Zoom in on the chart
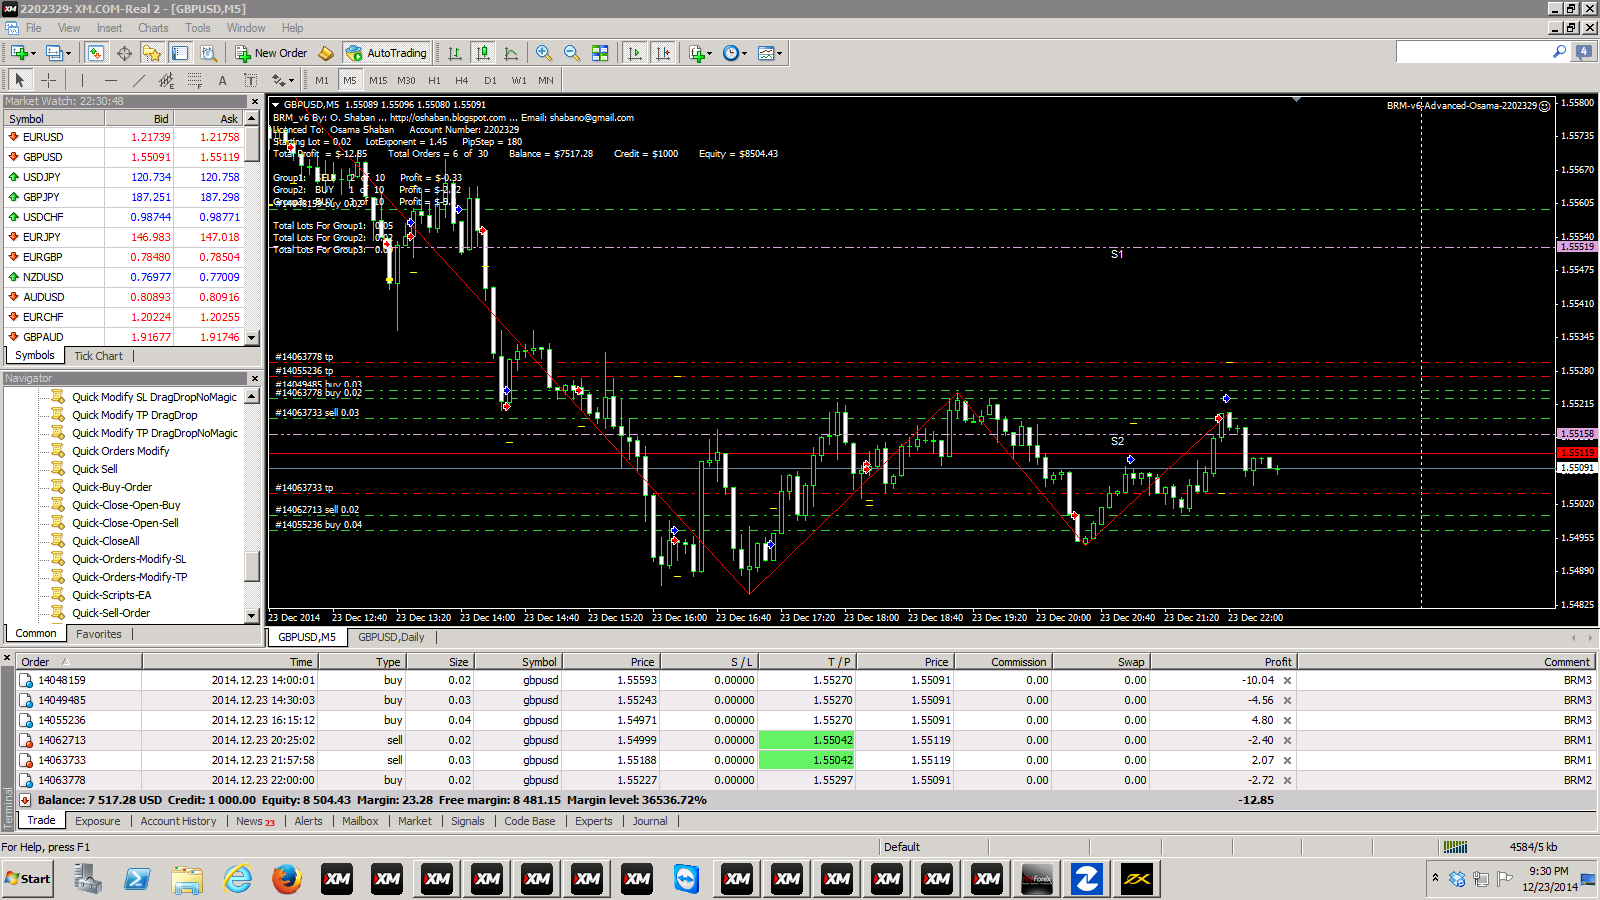This screenshot has width=1600, height=900. pyautogui.click(x=543, y=53)
